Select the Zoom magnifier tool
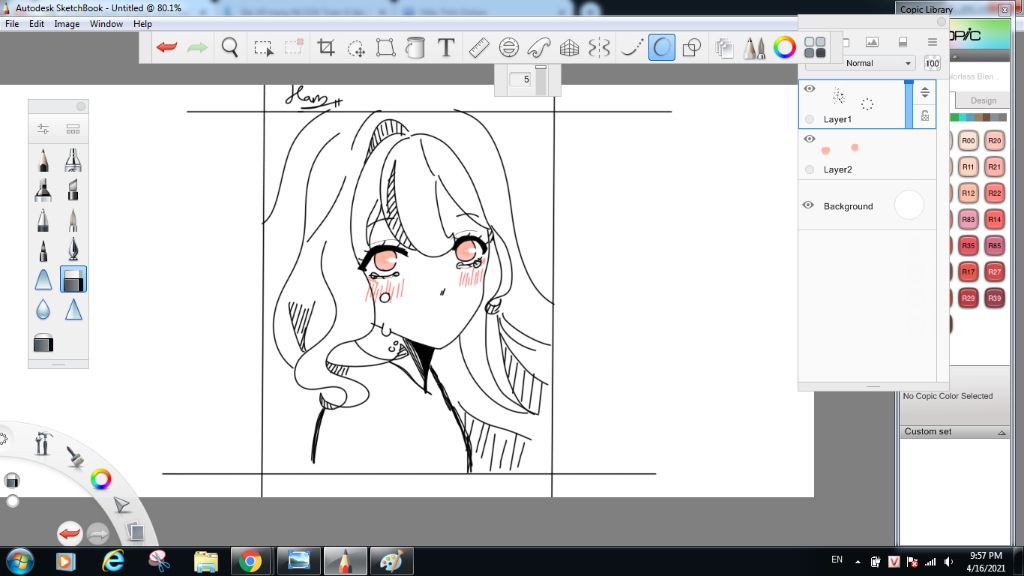 click(x=229, y=47)
